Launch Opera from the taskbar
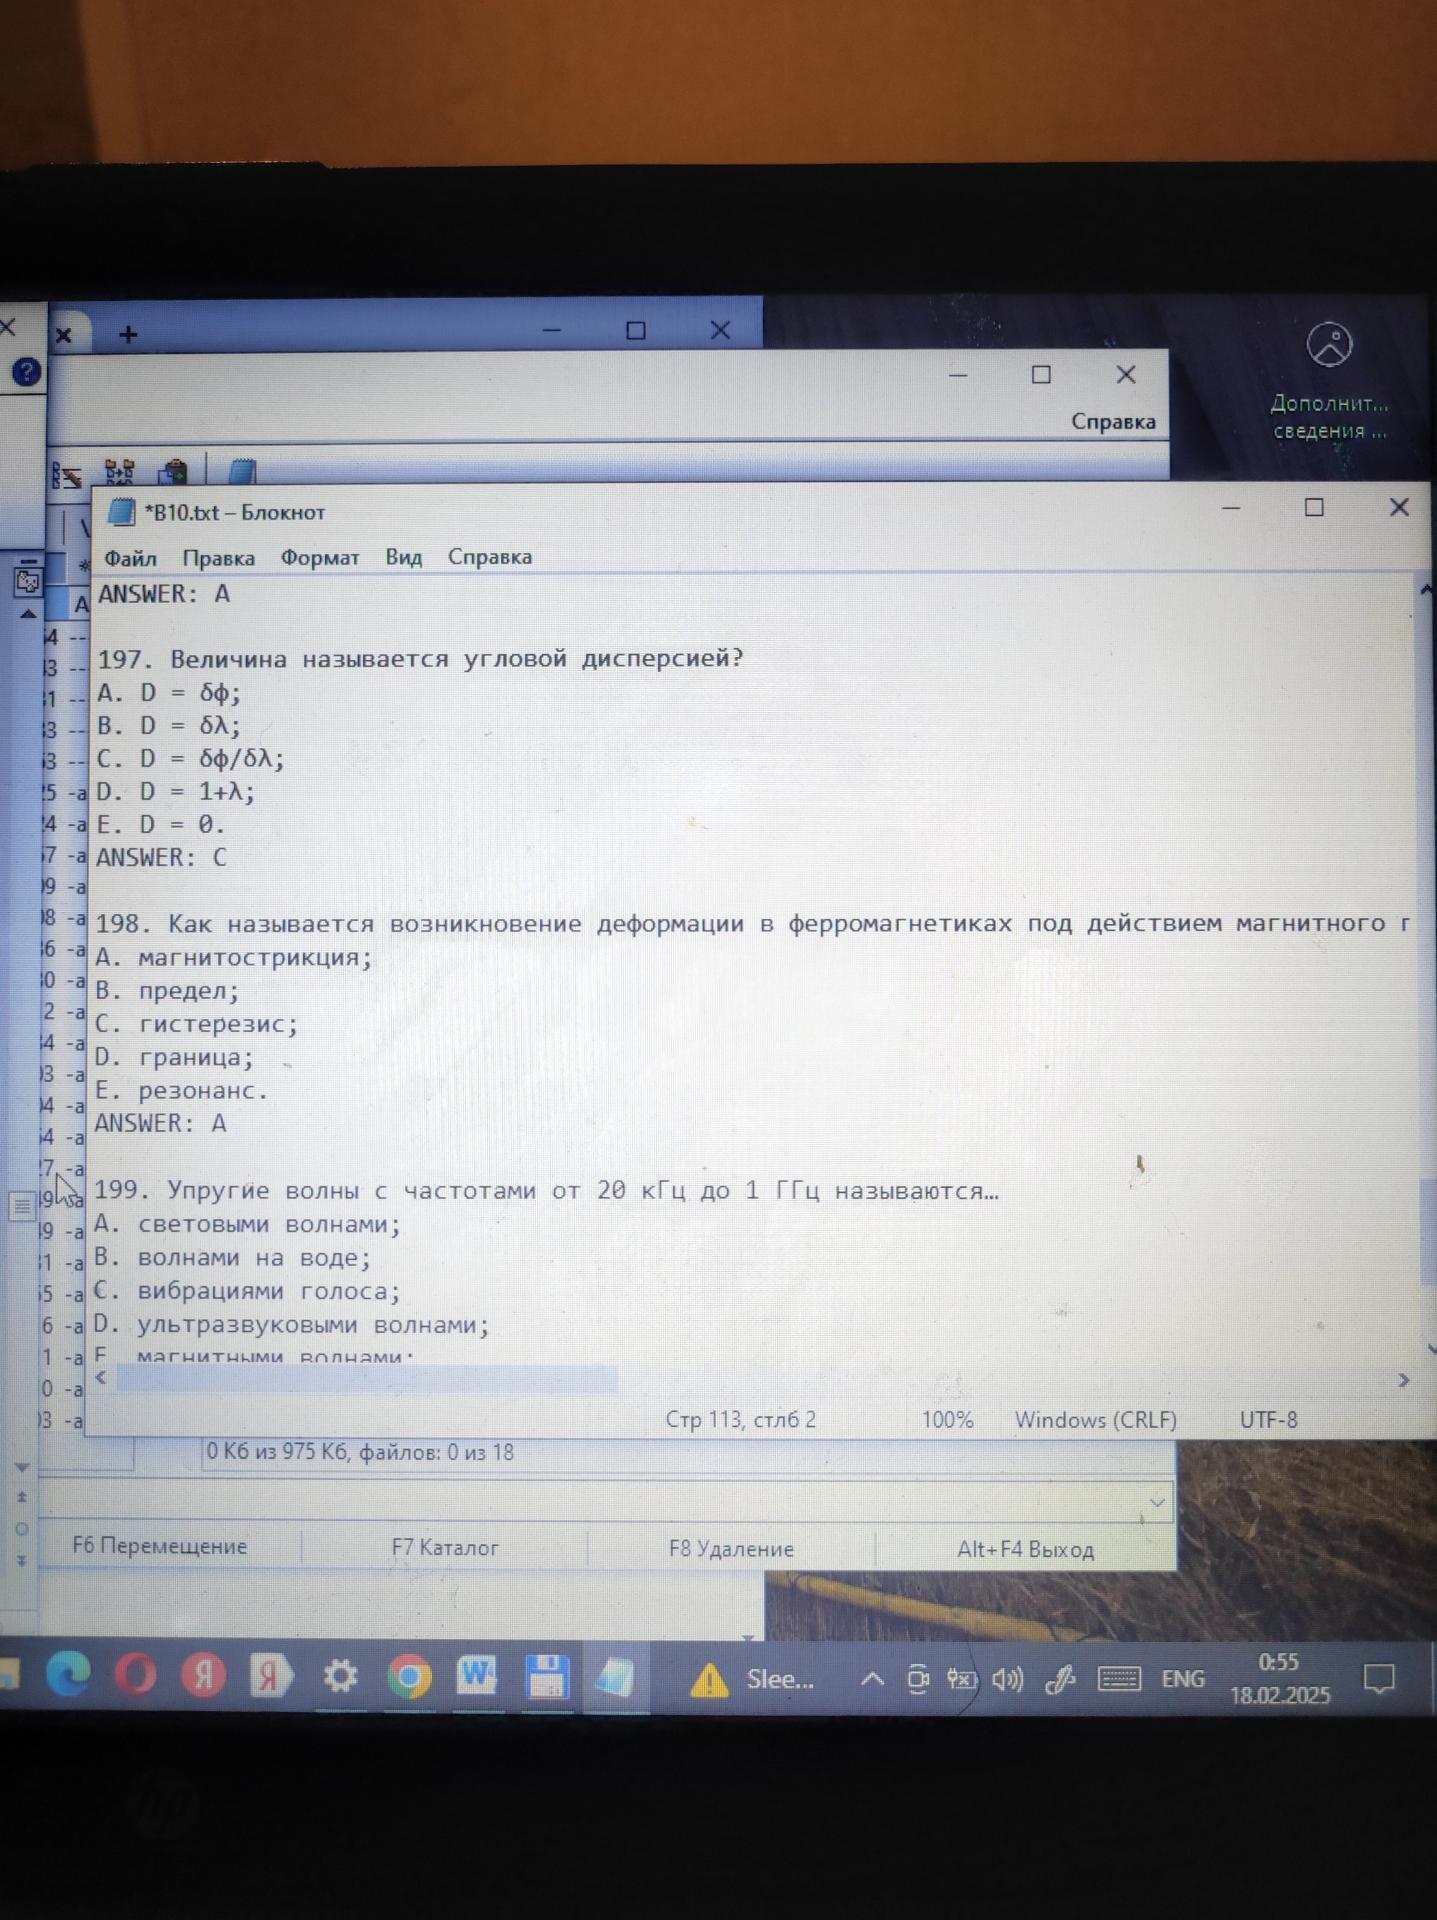 (136, 1675)
